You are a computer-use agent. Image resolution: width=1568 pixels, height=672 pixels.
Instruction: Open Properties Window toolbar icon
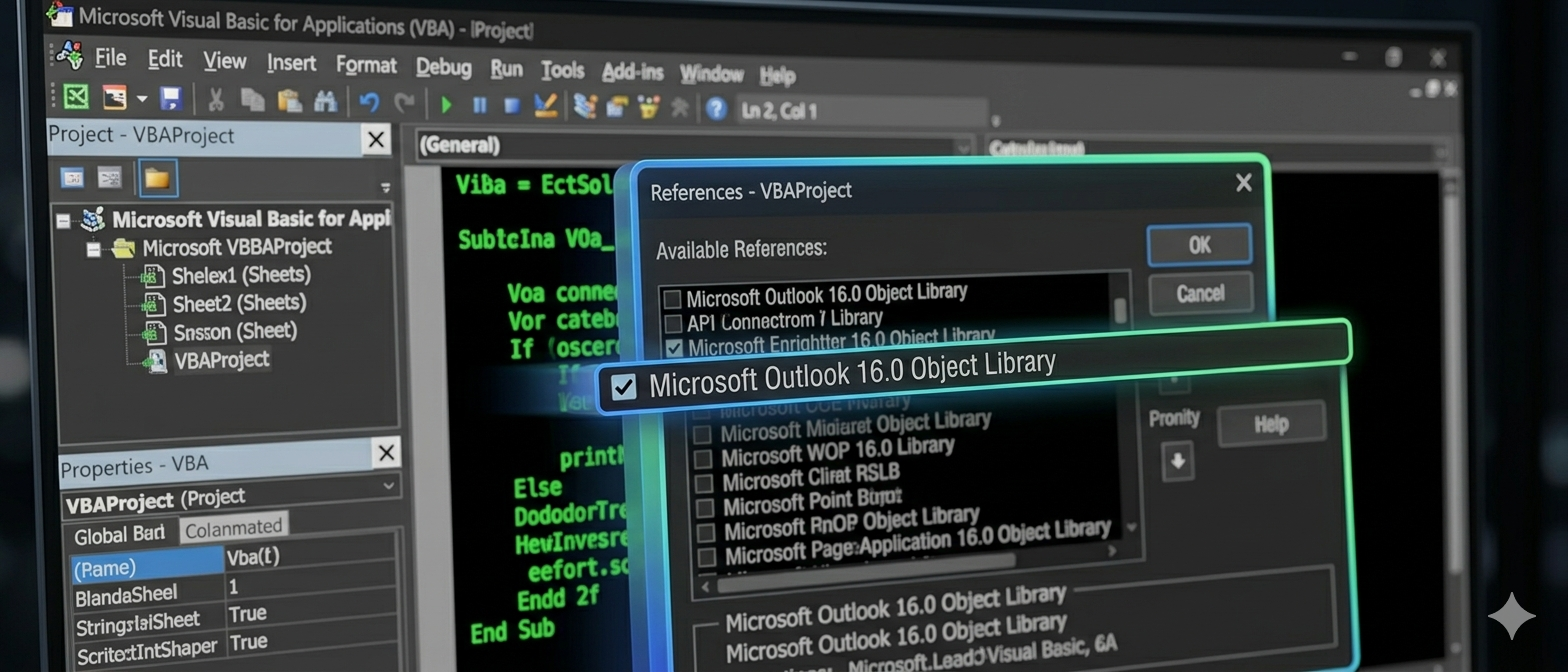click(x=617, y=107)
